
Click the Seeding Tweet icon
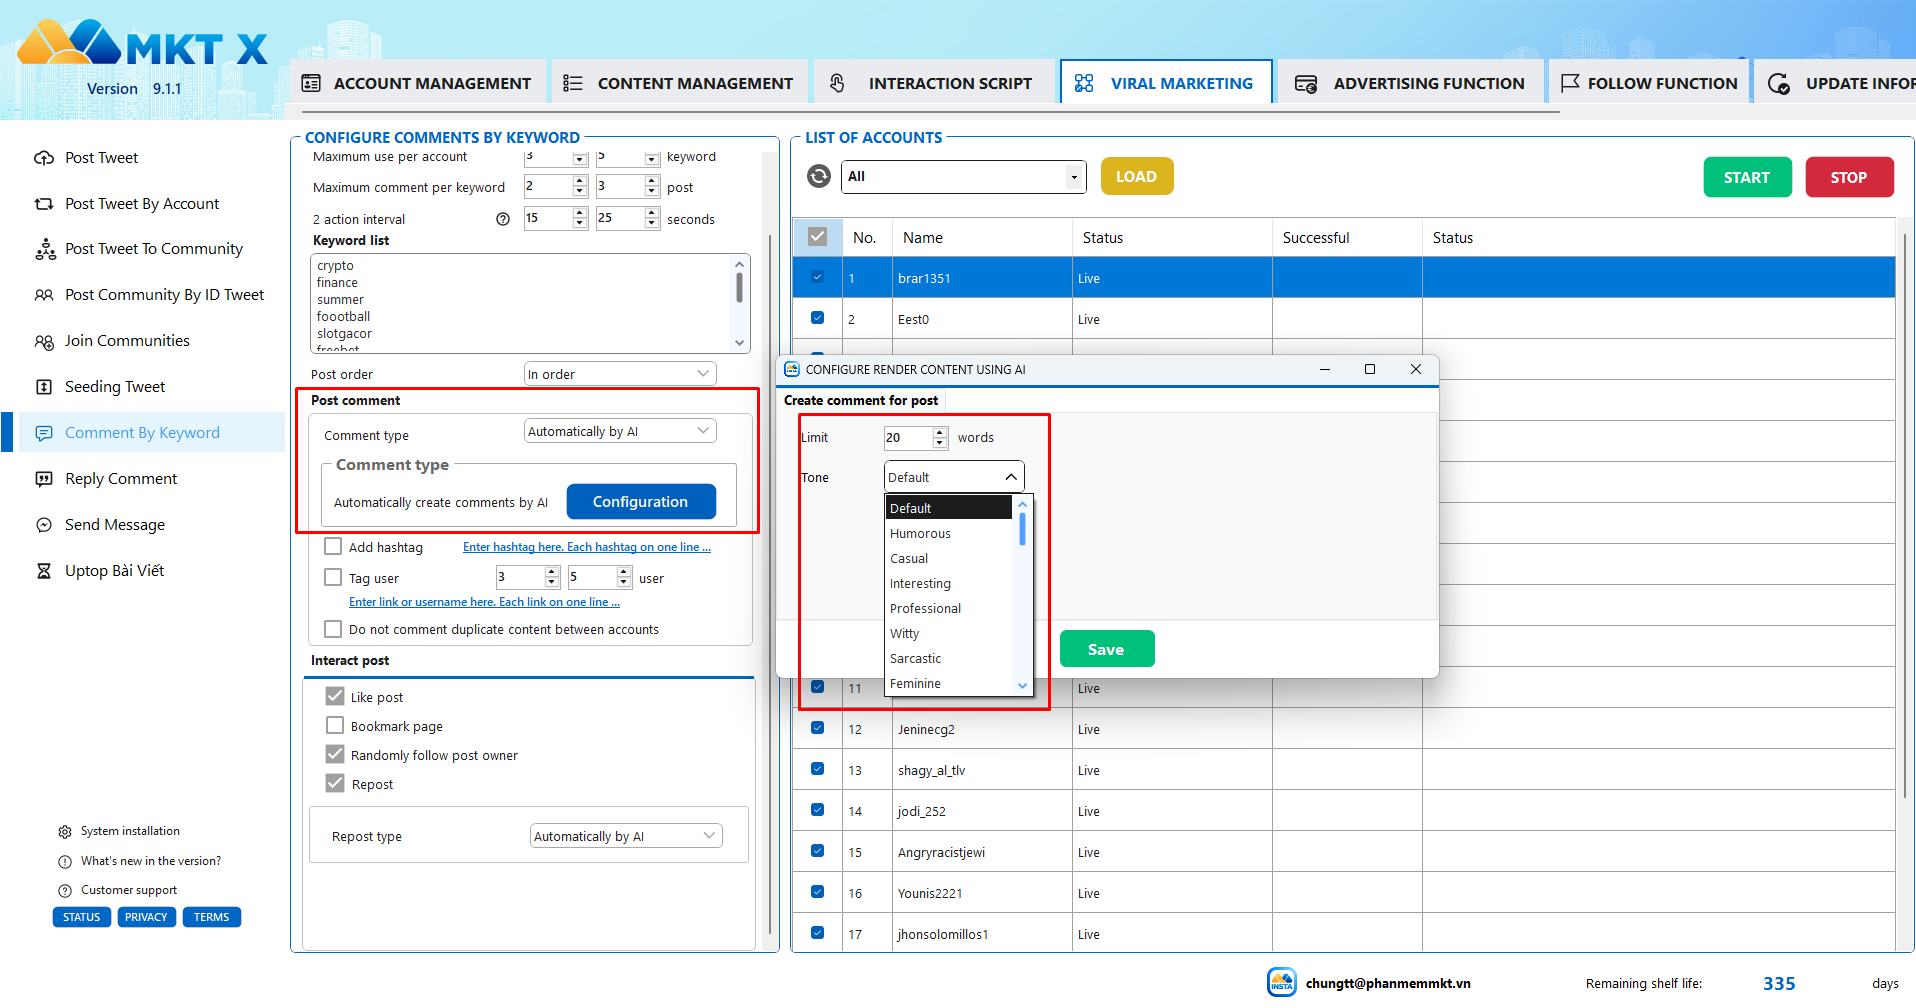point(44,387)
